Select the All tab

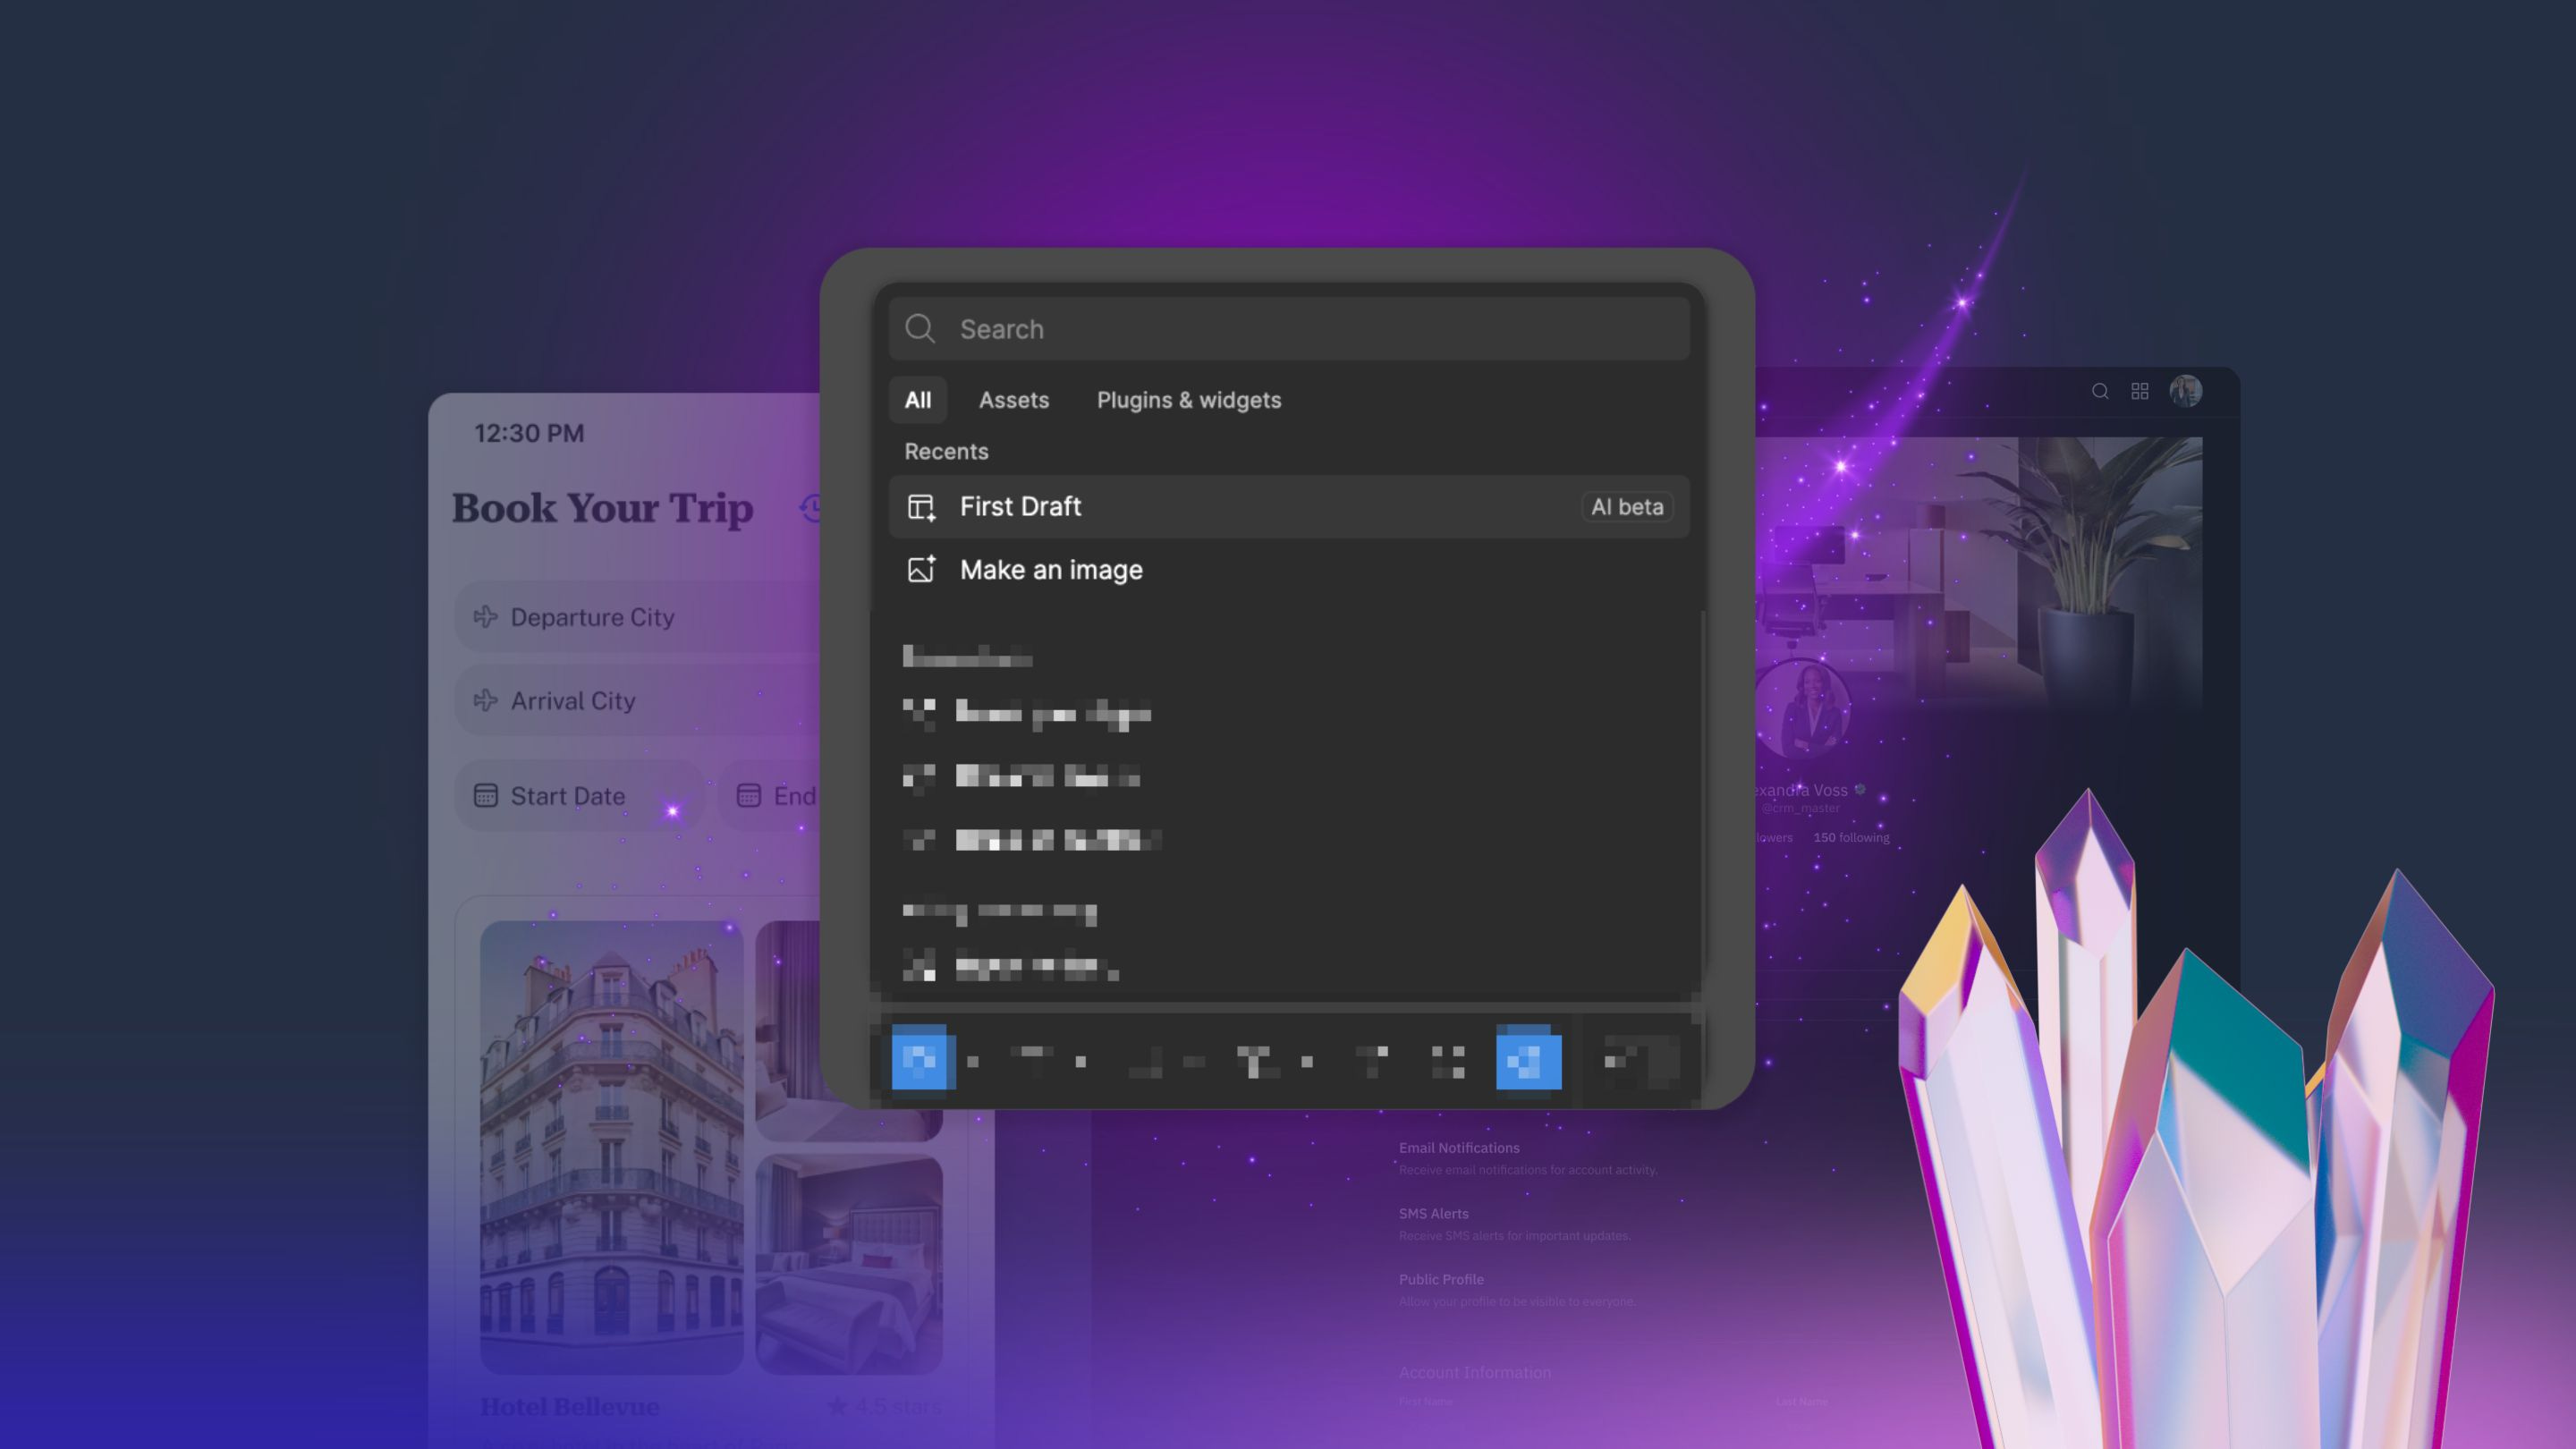917,400
